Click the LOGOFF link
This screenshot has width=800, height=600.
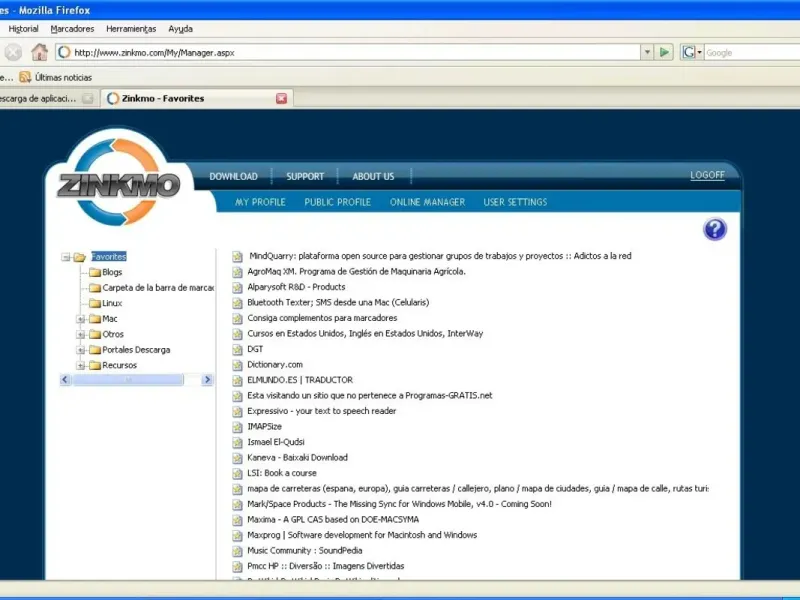(x=707, y=175)
